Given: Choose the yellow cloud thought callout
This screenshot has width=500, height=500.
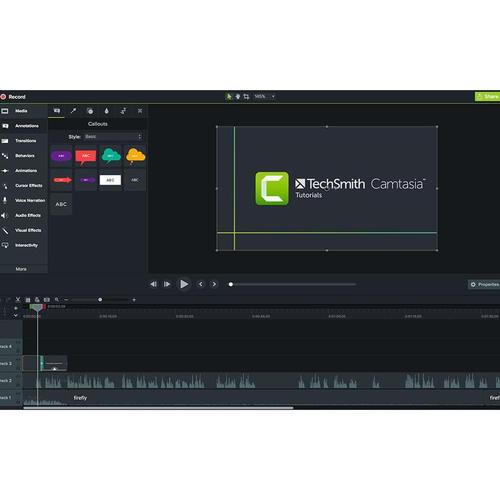Looking at the screenshot, I should point(135,156).
